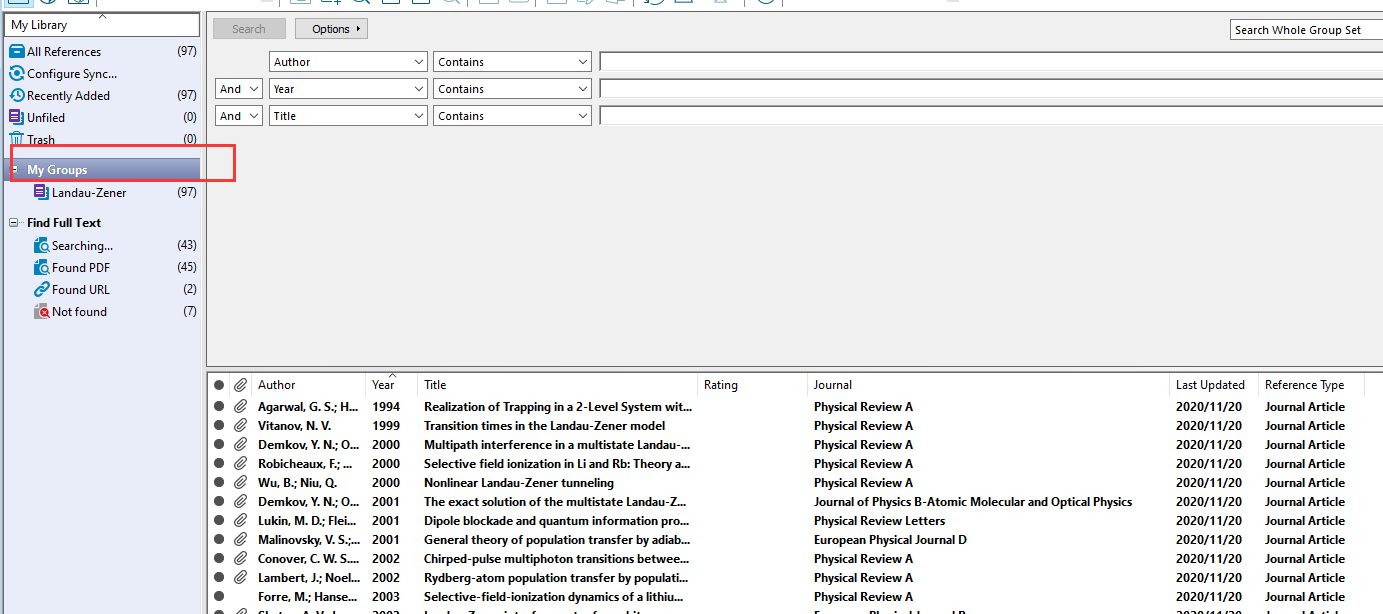This screenshot has width=1383, height=614.
Task: Open the Author search field dropdown
Action: click(x=349, y=62)
